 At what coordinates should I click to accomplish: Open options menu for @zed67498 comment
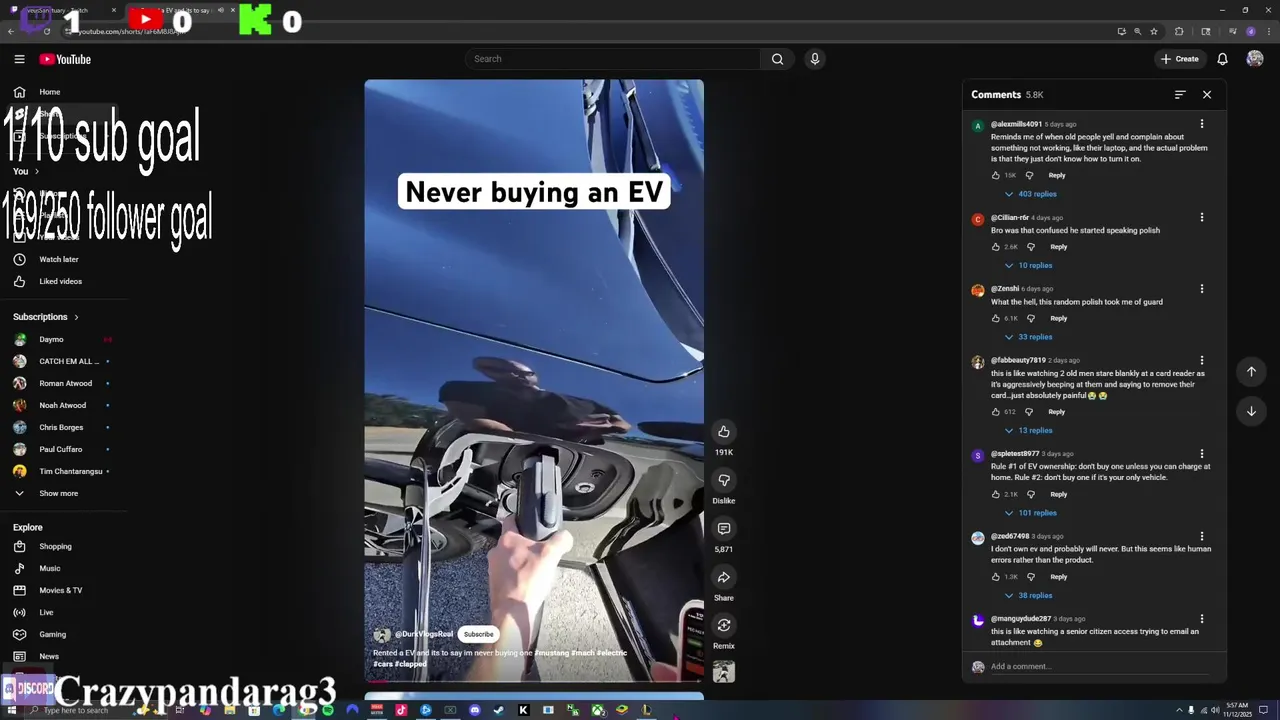tap(1202, 536)
